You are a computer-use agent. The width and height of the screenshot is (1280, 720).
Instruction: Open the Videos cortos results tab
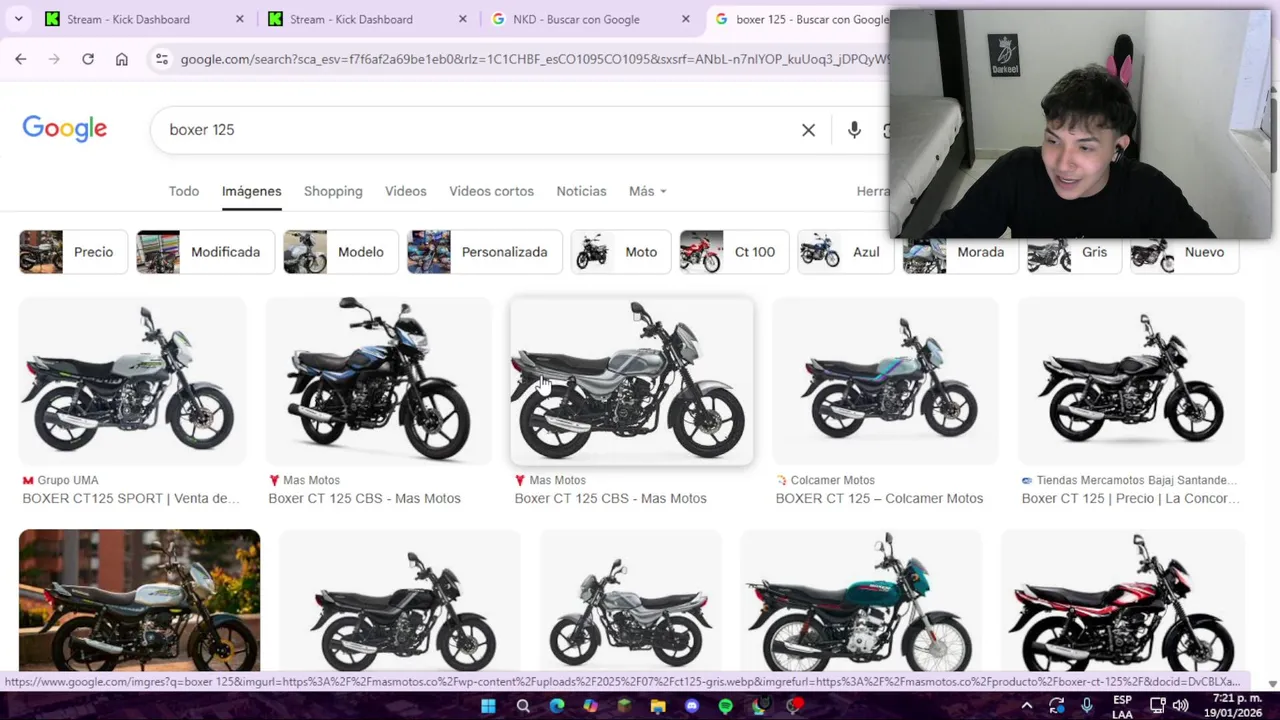coord(491,191)
